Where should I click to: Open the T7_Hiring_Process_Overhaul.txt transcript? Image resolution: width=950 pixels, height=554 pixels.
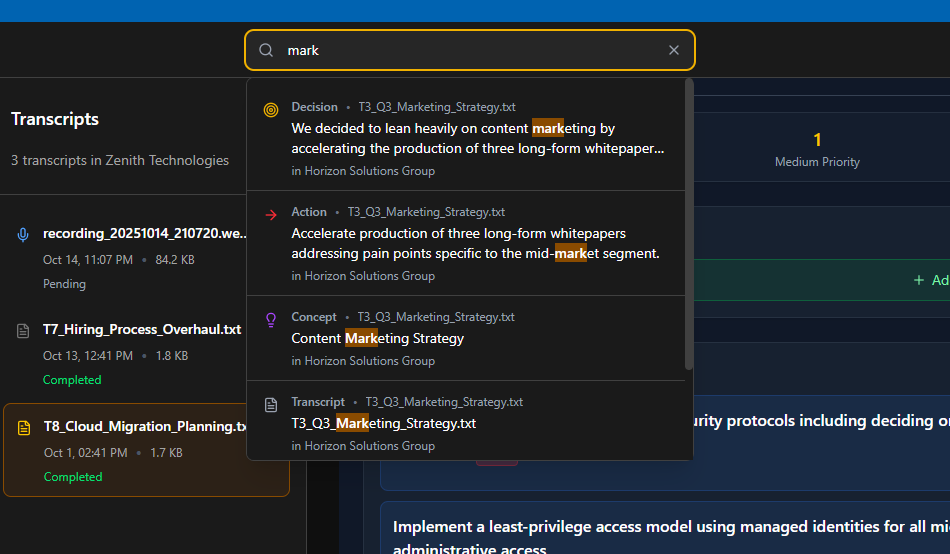142,329
